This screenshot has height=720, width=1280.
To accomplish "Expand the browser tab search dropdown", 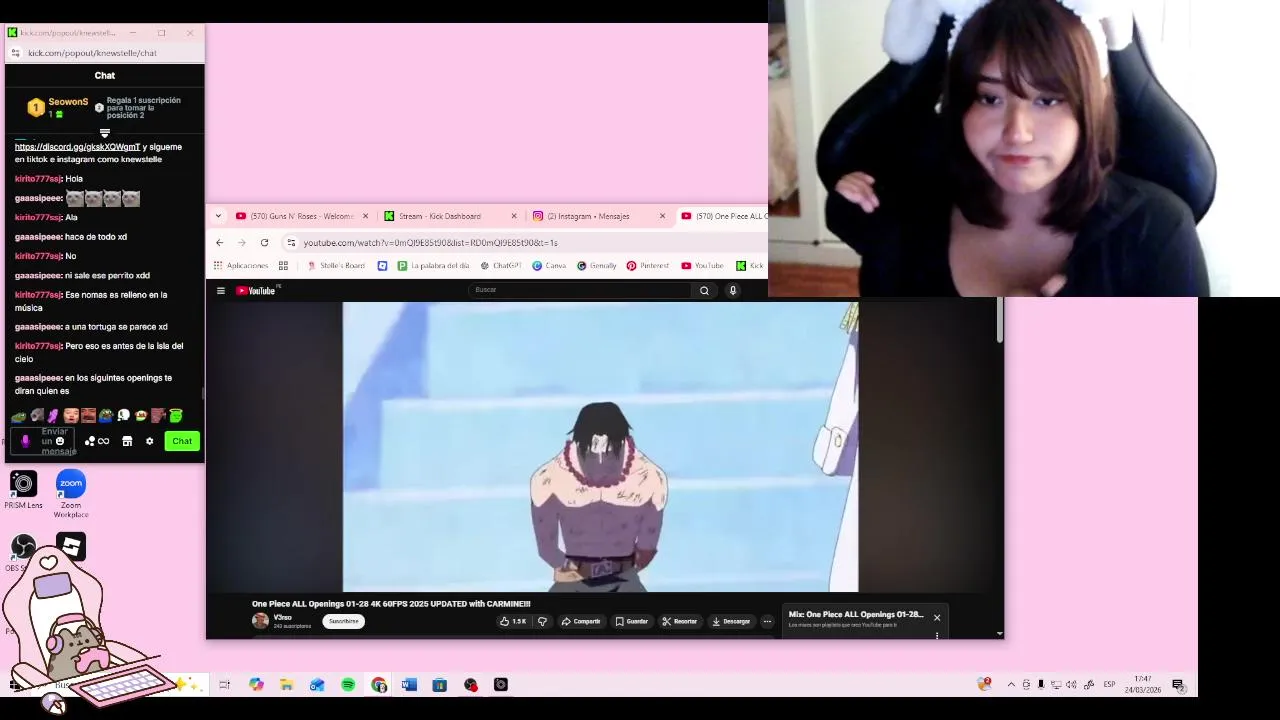I will pyautogui.click(x=218, y=216).
